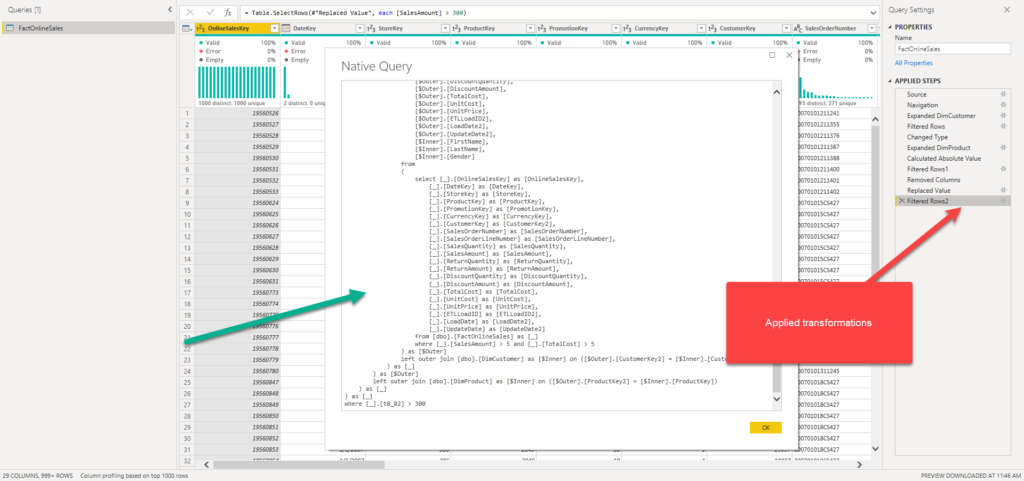
Task: Collapse the PROPERTIES section
Action: pyautogui.click(x=891, y=27)
